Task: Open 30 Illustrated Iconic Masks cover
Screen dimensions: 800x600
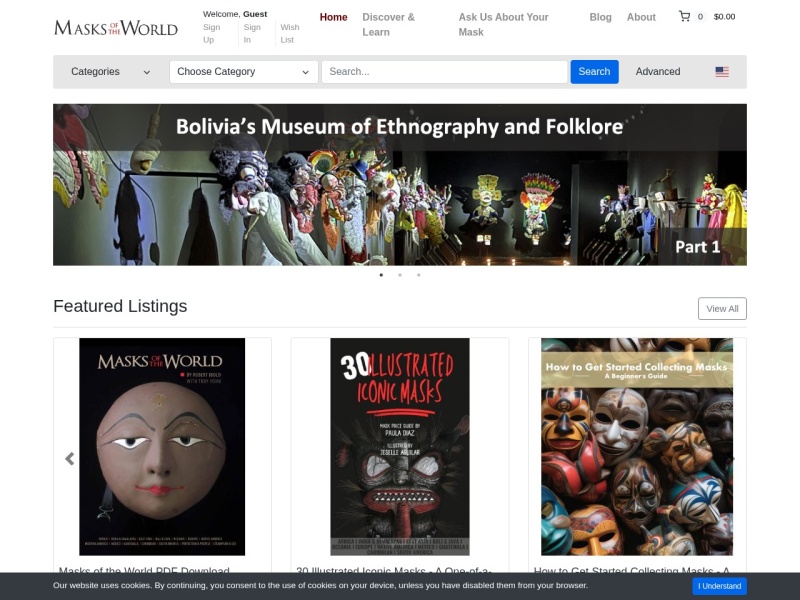Action: (x=400, y=447)
